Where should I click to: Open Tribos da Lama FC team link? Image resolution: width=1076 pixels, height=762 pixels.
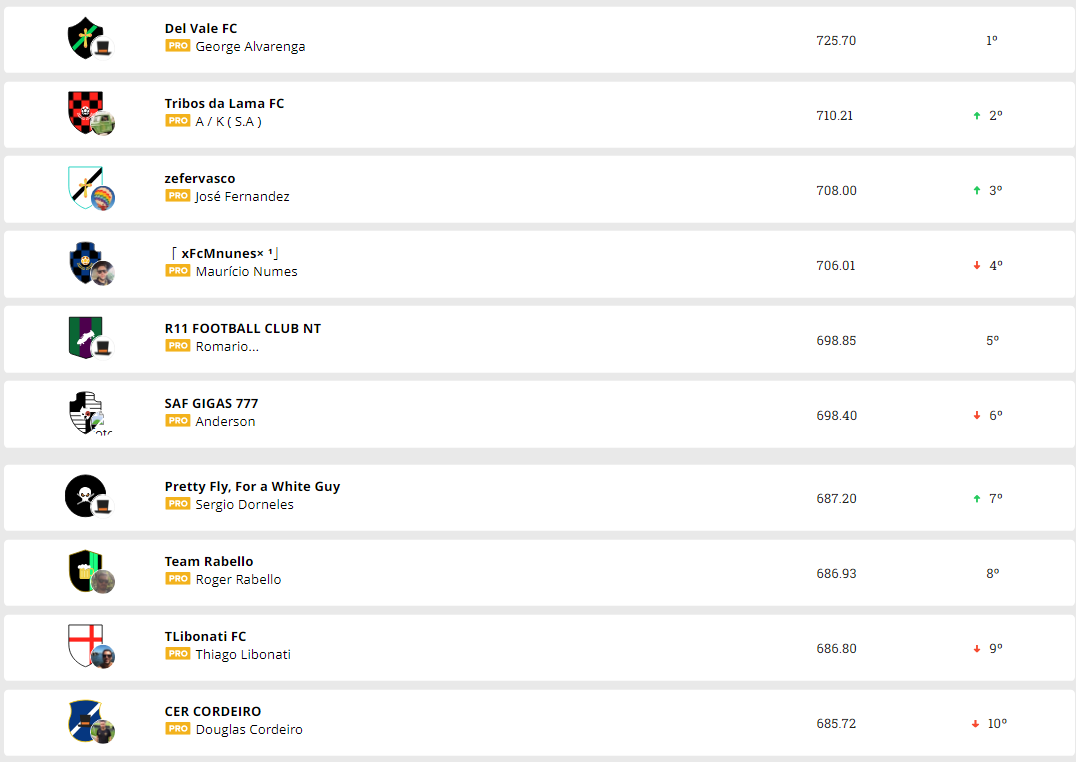tap(224, 104)
